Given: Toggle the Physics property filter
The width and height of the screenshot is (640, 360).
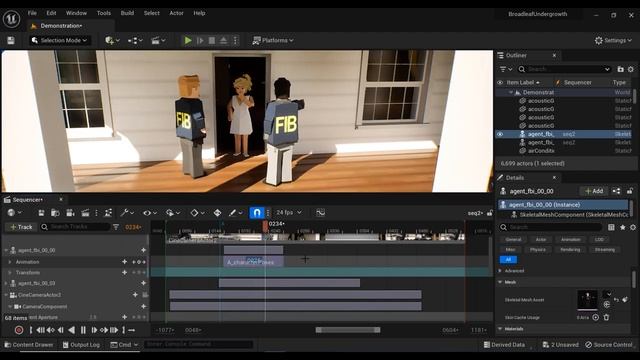Looking at the screenshot, I should coord(538,249).
